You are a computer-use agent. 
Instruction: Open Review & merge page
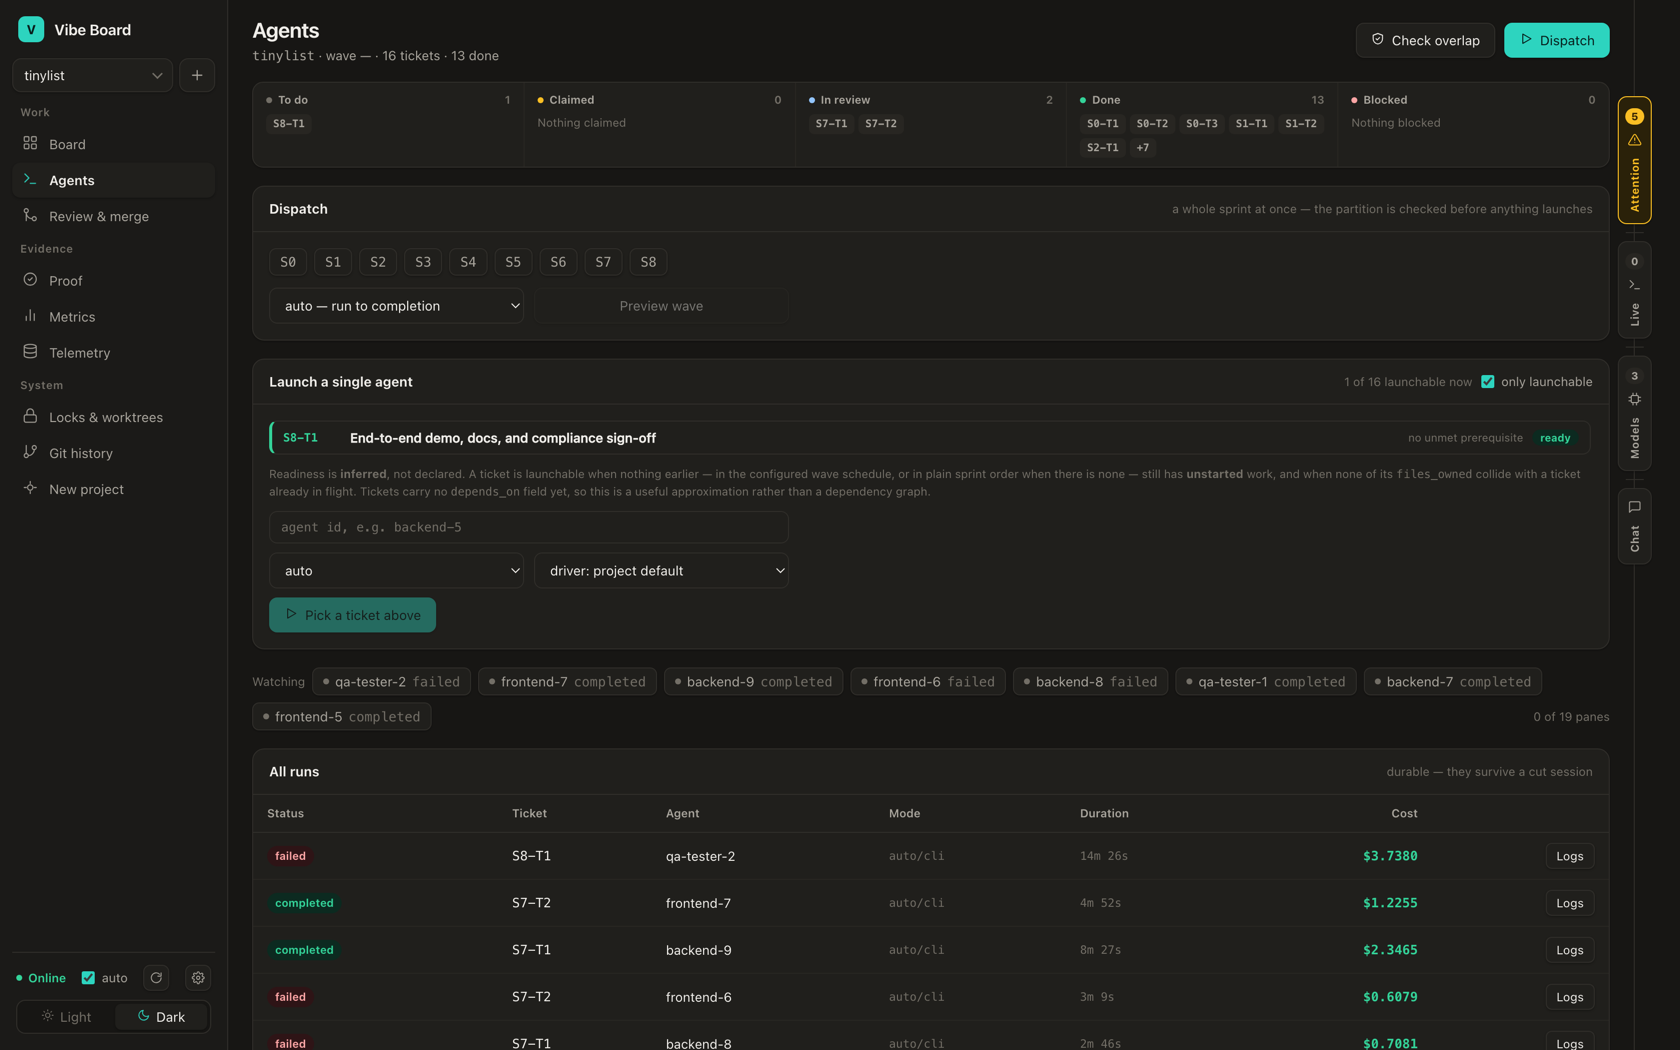(113, 216)
